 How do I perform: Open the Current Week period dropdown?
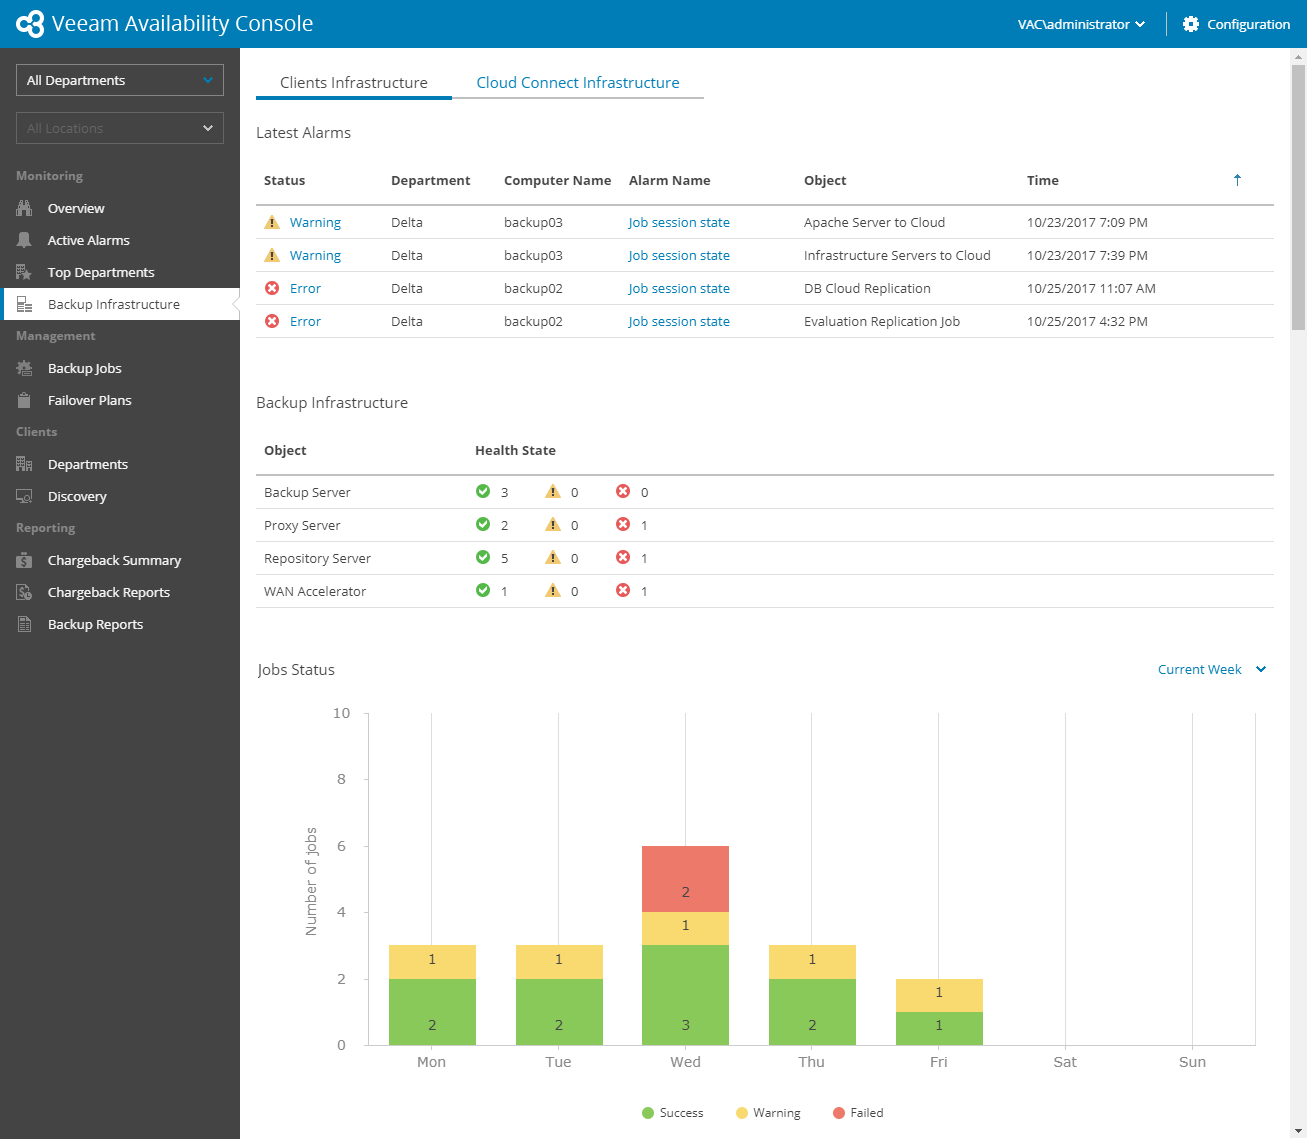tap(1211, 669)
